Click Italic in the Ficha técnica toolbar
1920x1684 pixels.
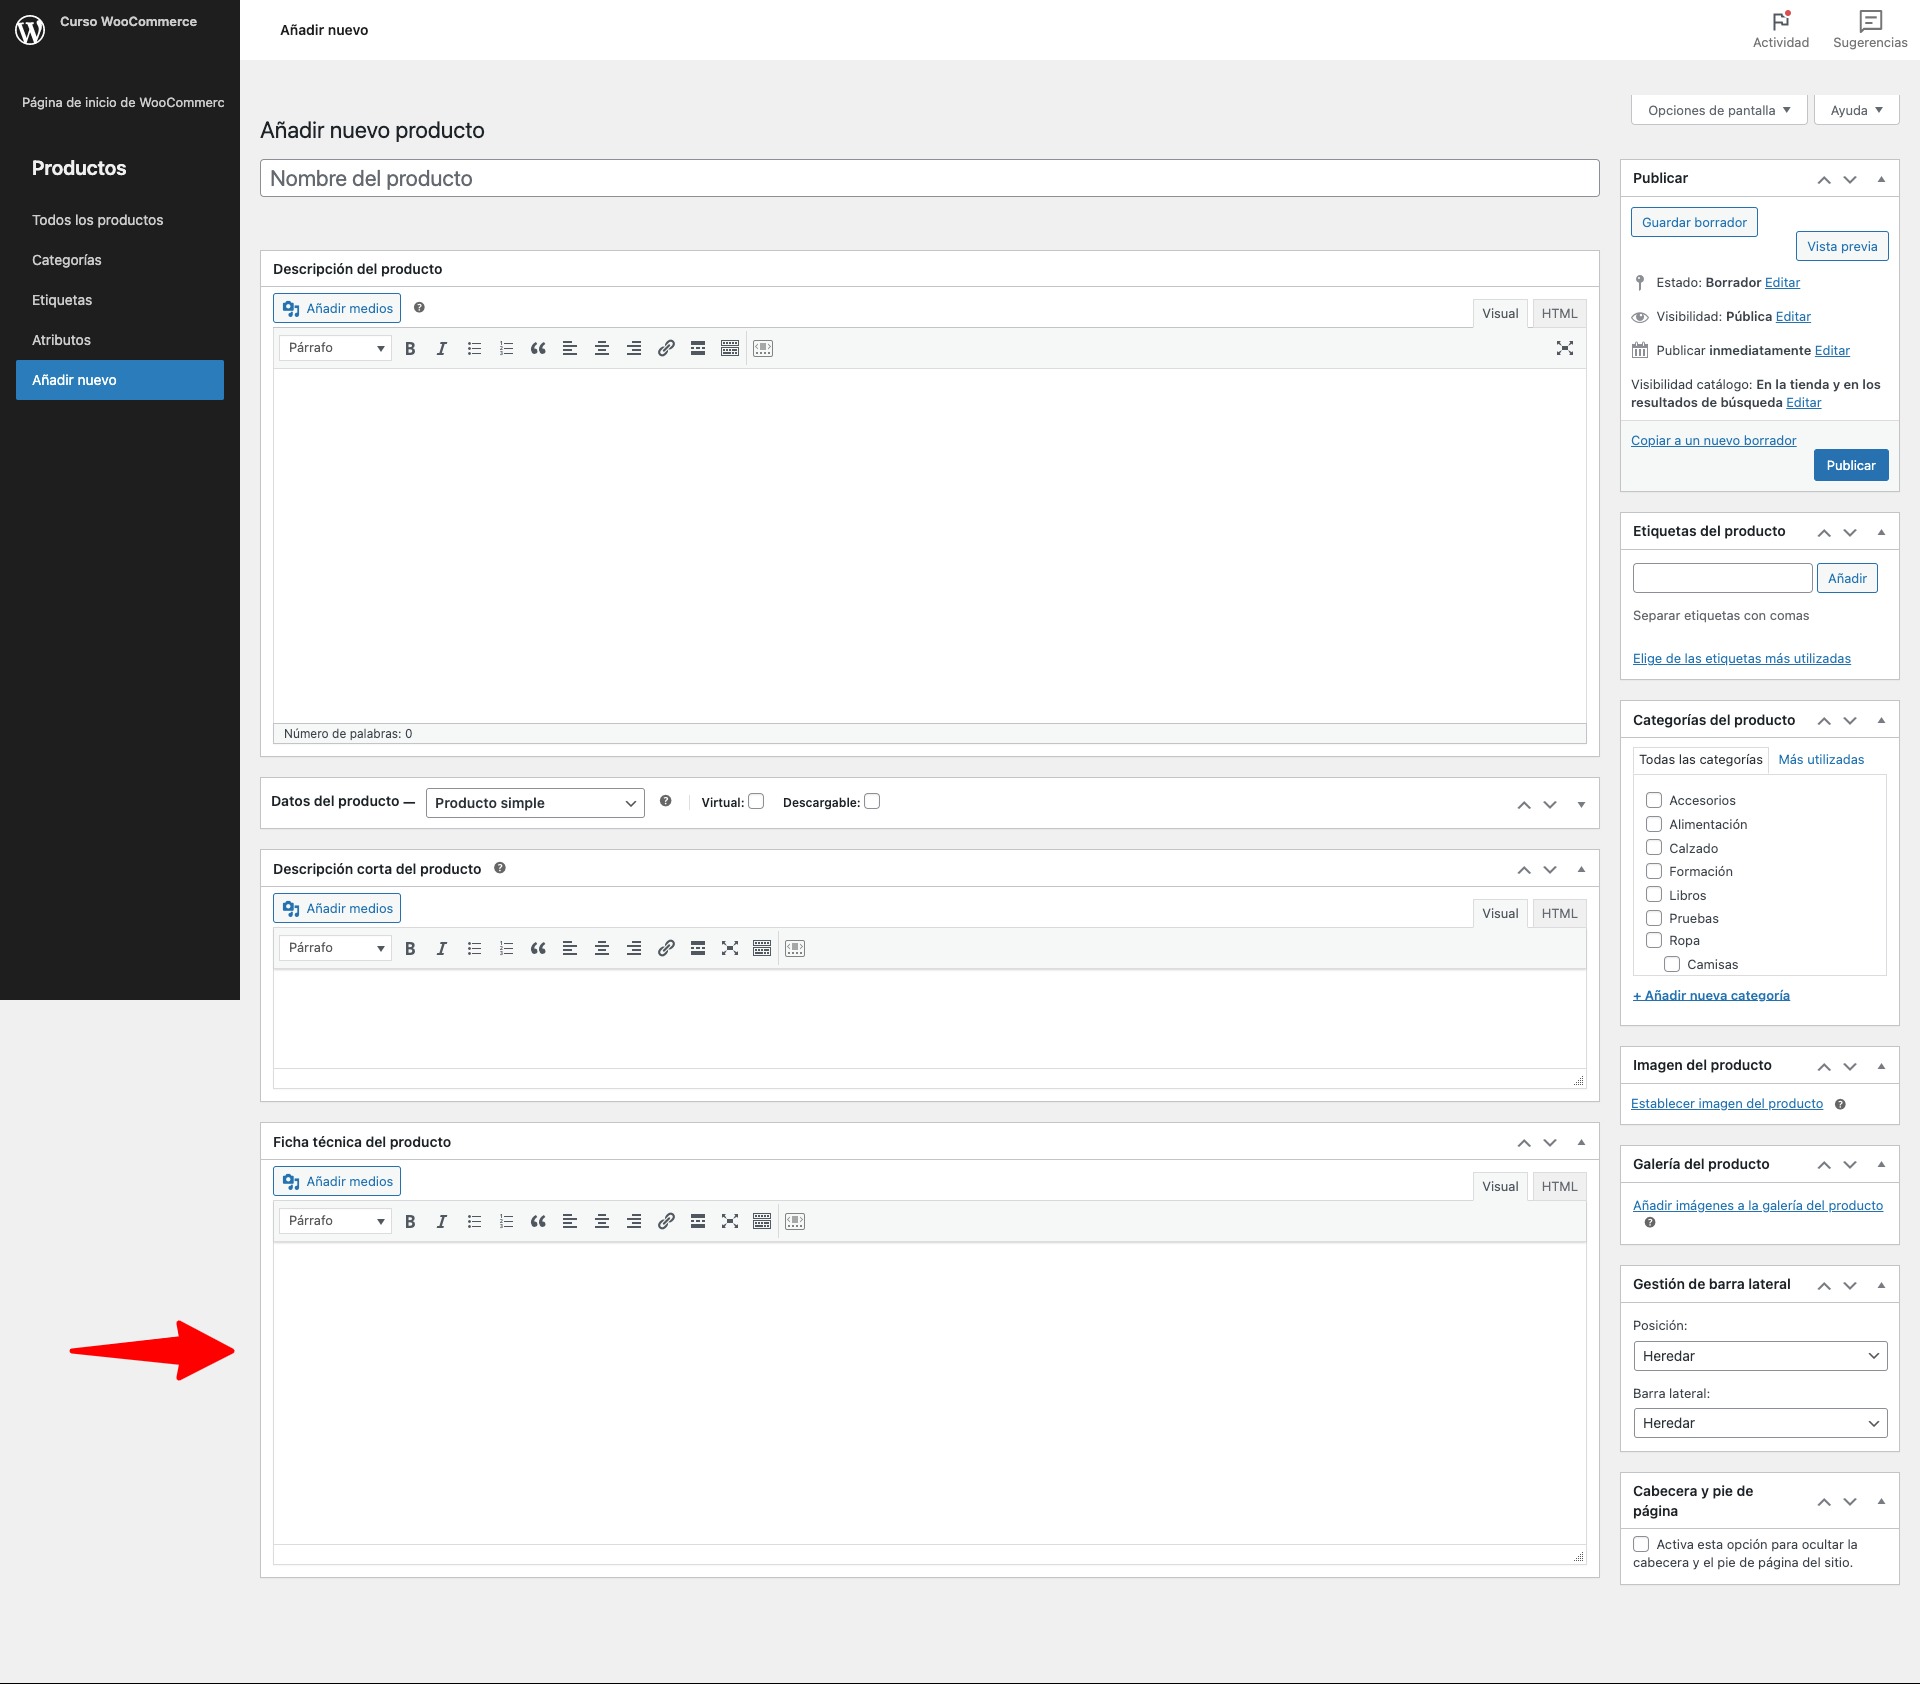[442, 1221]
